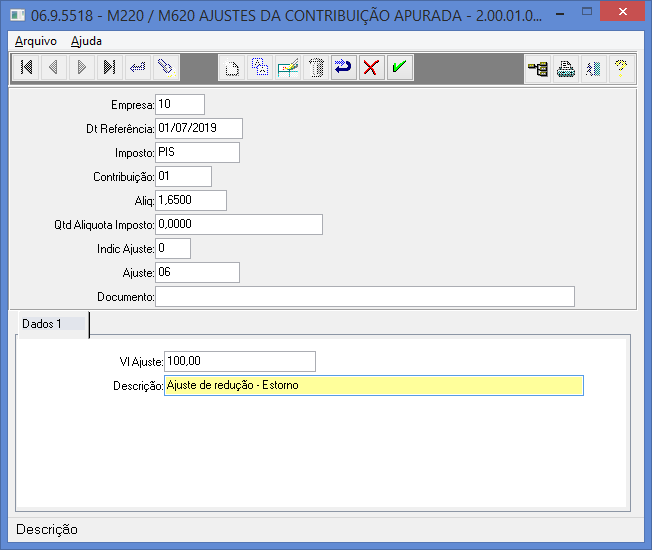Go to the first record
This screenshot has width=652, height=550.
pos(26,67)
